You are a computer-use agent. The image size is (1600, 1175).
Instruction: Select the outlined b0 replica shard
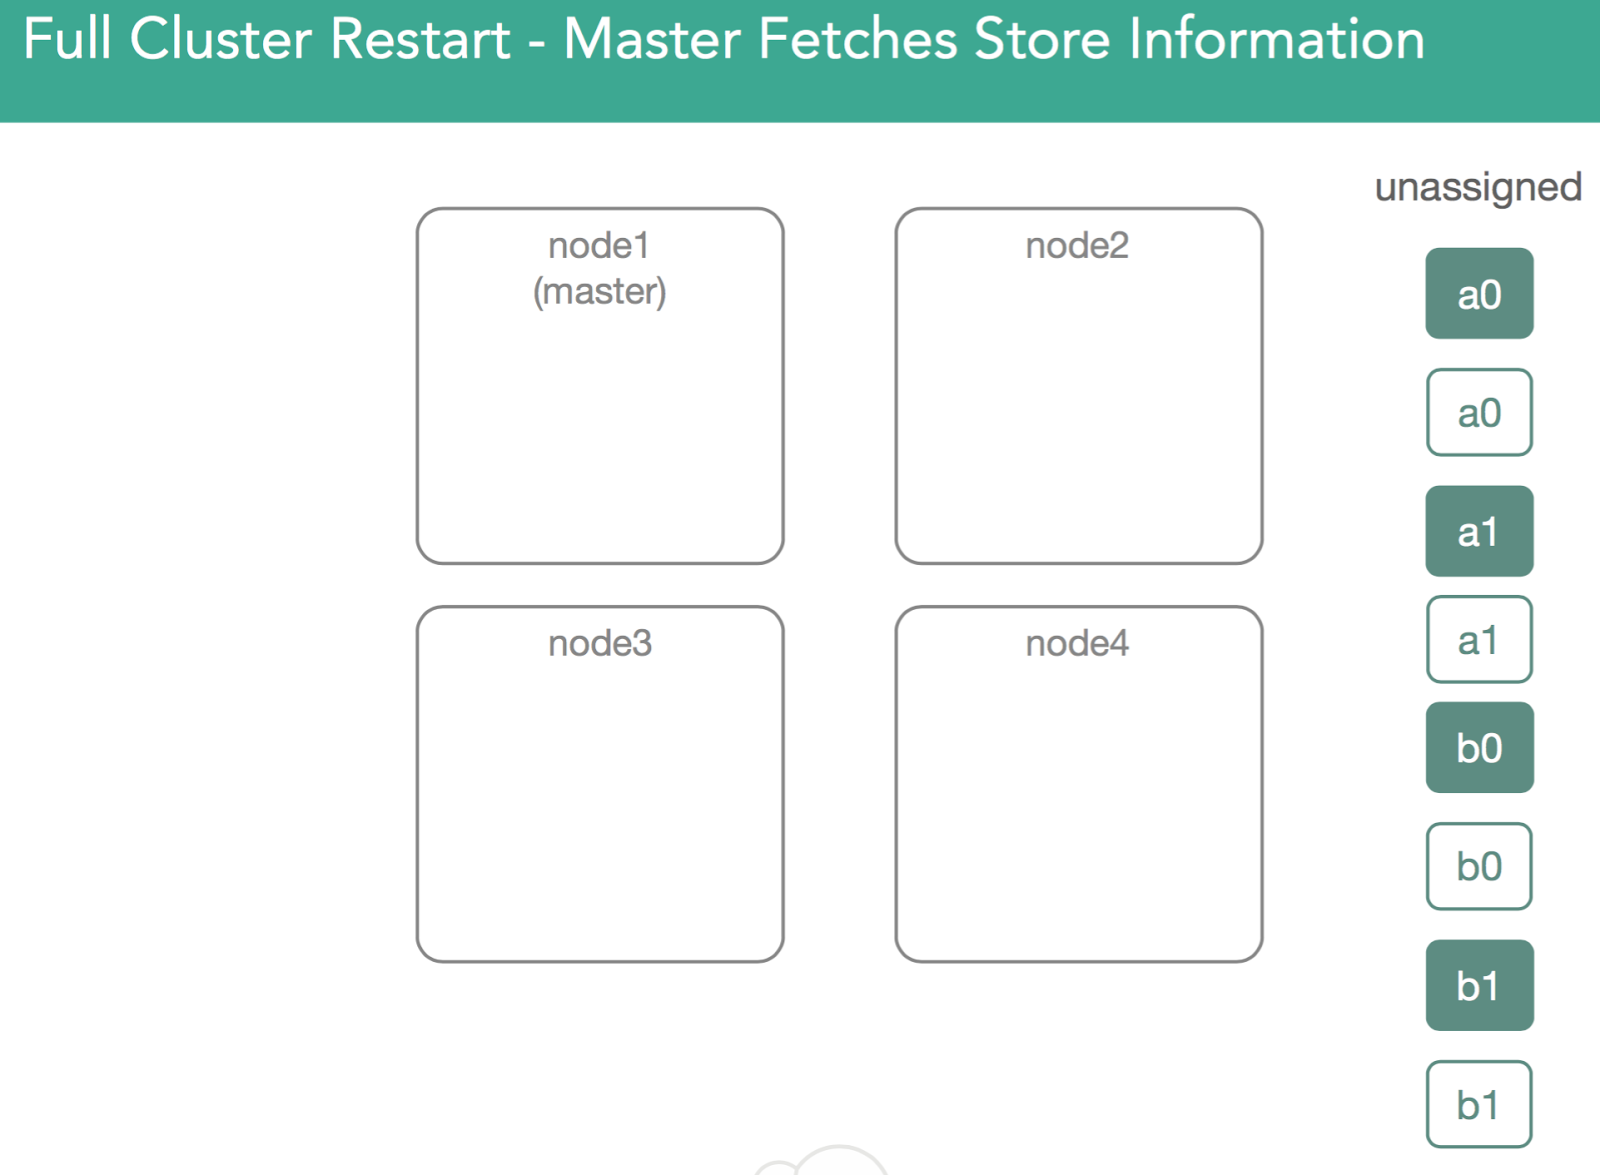click(1479, 866)
